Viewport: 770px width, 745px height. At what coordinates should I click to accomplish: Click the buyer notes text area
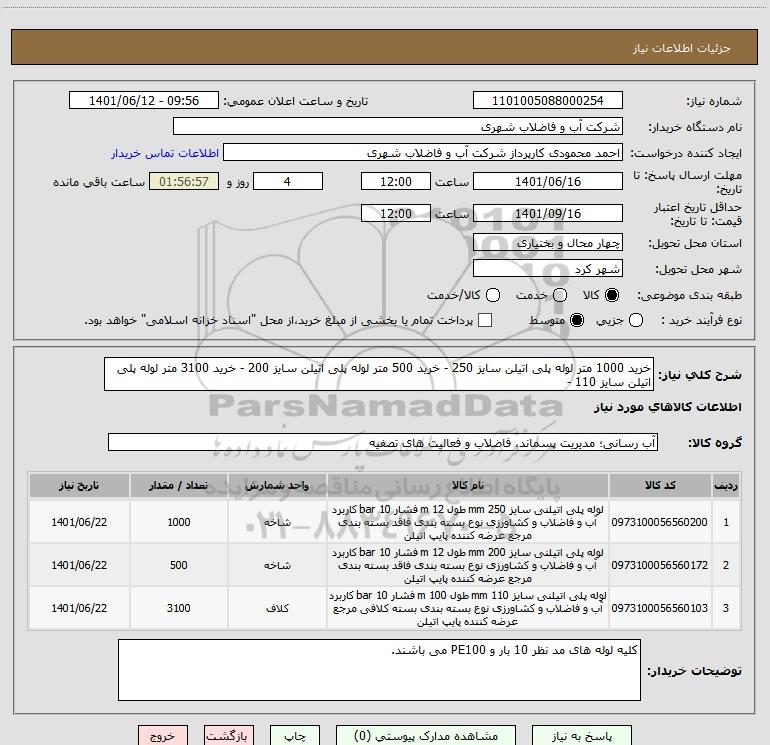[379, 670]
